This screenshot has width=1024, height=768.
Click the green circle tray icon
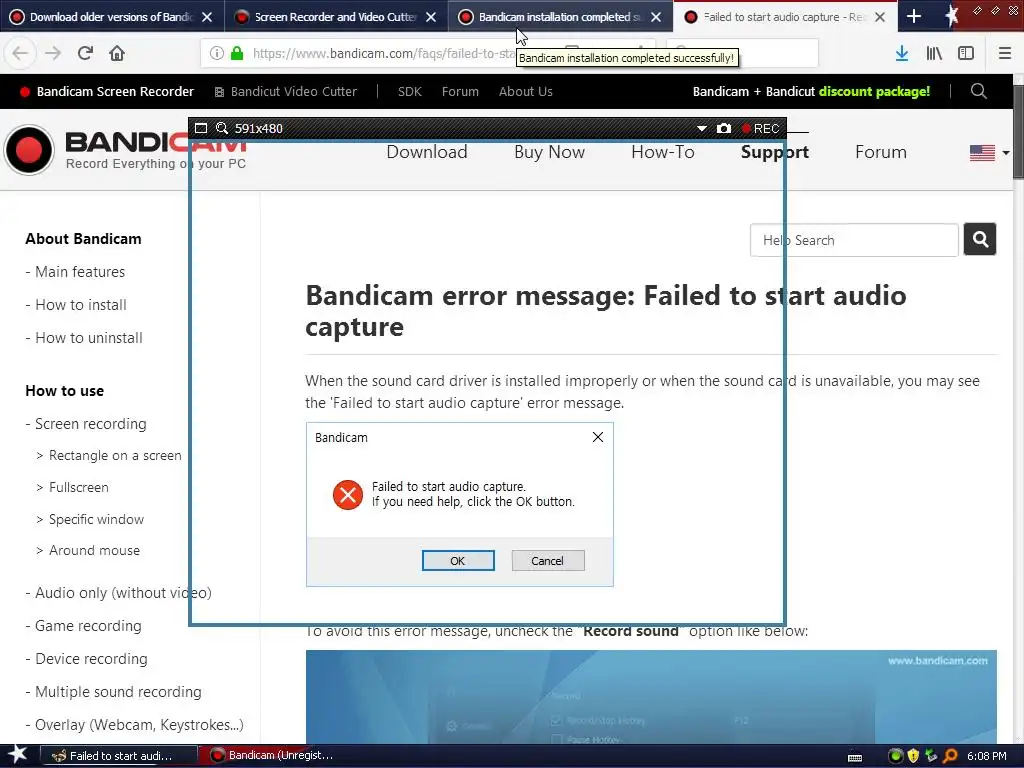tap(896, 756)
